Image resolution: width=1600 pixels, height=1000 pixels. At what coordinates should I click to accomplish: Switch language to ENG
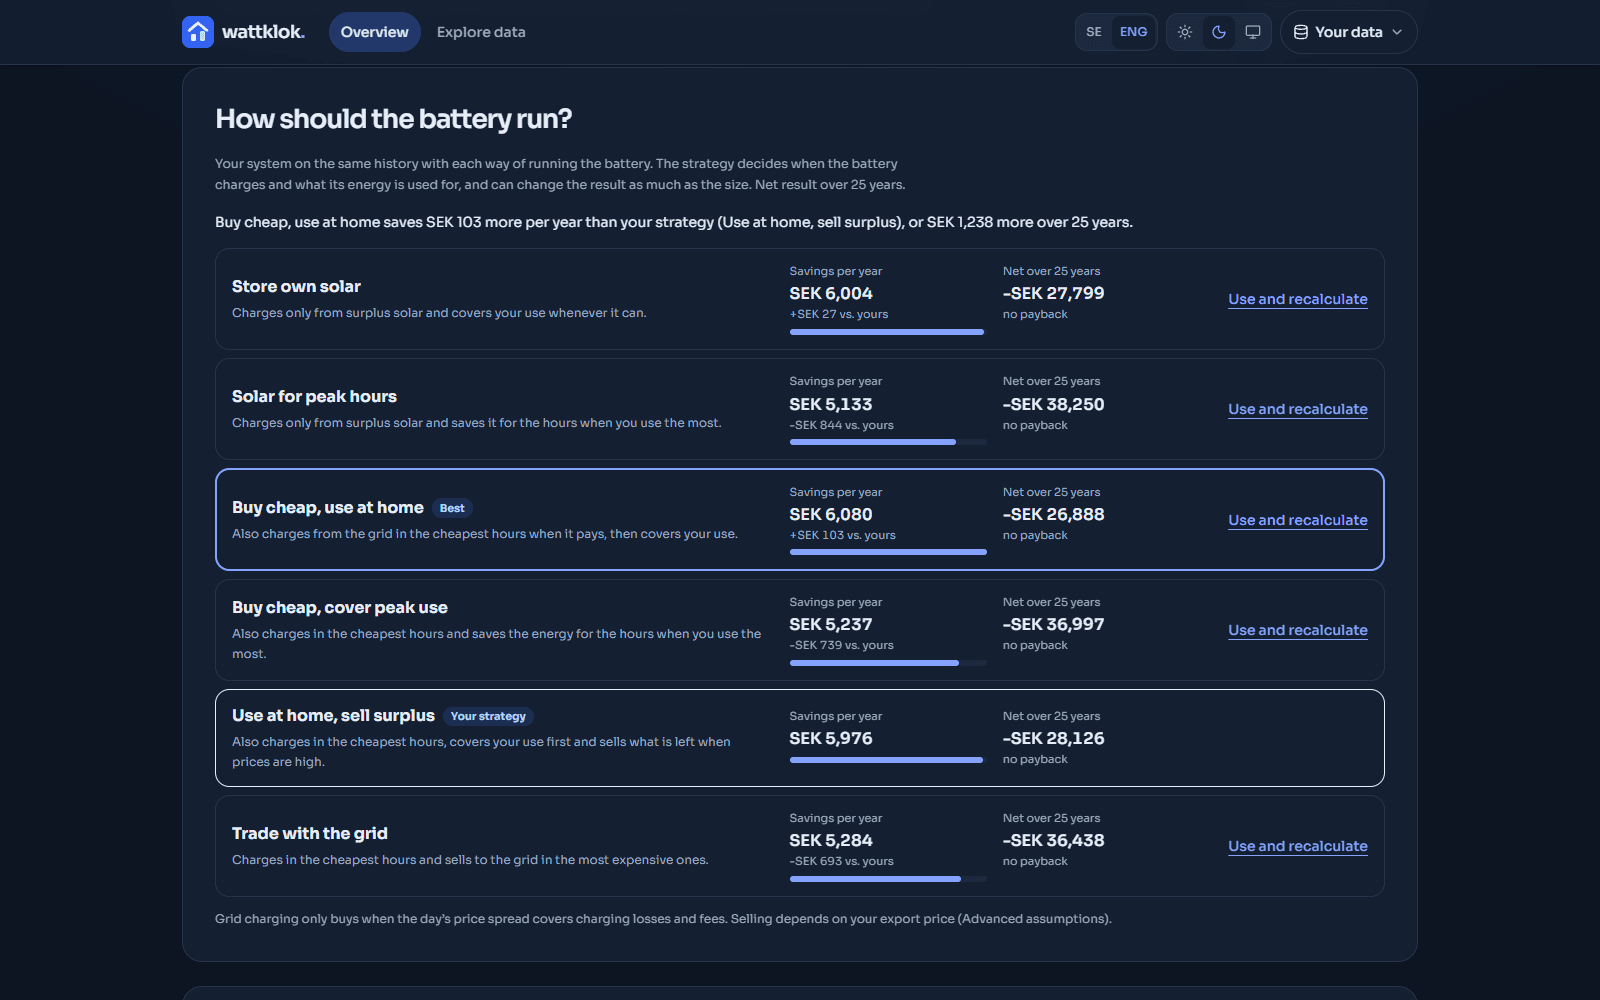point(1133,32)
